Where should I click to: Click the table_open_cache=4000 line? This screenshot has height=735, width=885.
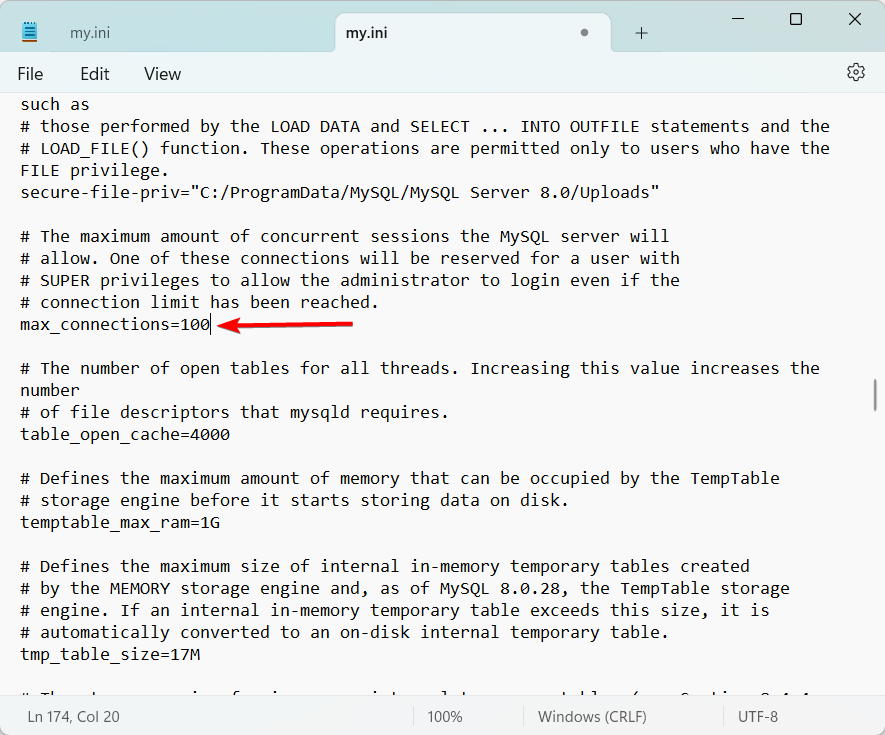[125, 435]
